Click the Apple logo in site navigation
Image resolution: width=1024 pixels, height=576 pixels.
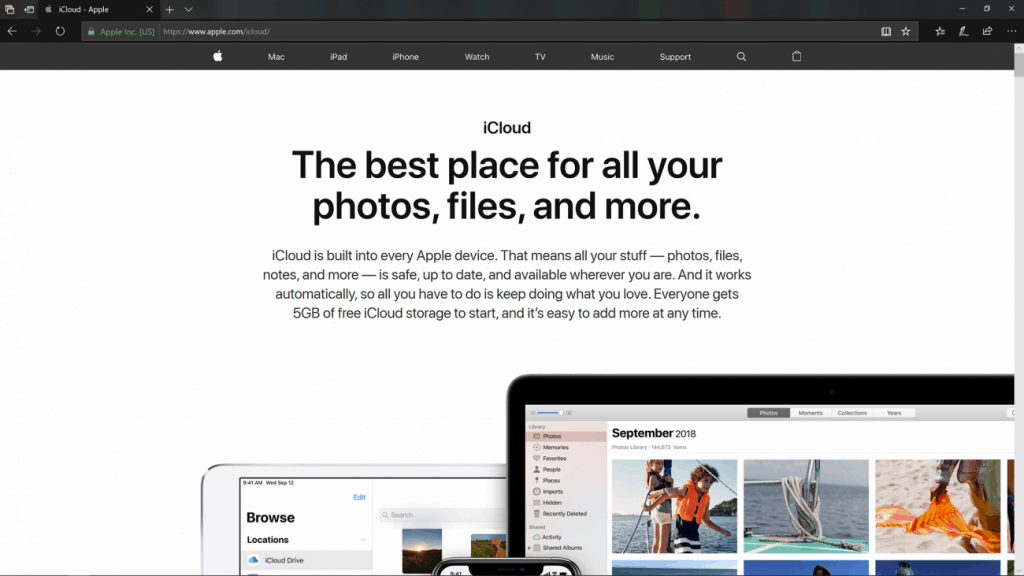pyautogui.click(x=217, y=57)
